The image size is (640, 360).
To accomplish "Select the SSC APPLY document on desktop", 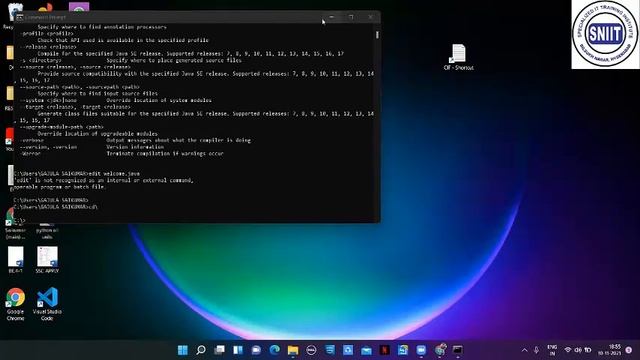I will pos(47,260).
